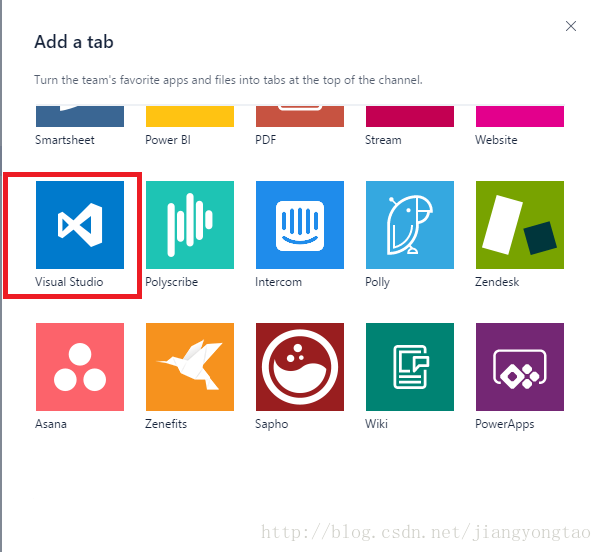
Task: Select the Visual Studio app tile
Action: [80, 225]
